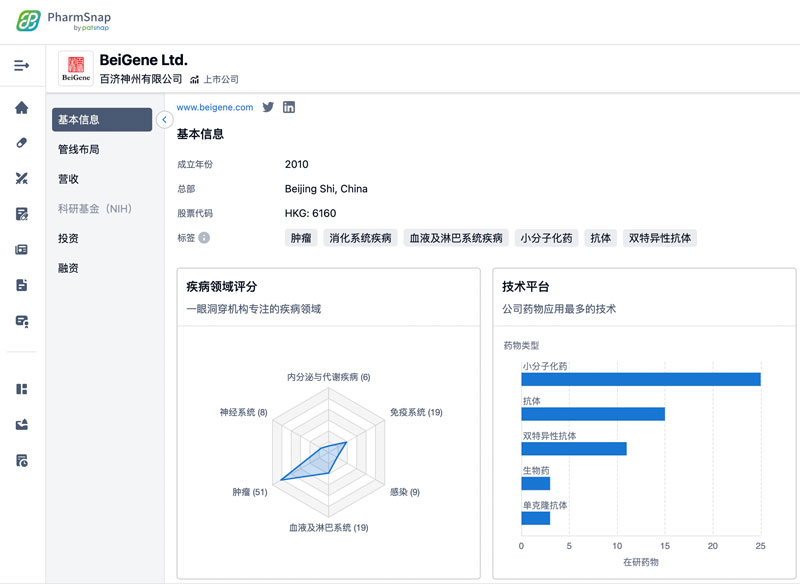
Task: Open BeiGene's Twitter profile icon
Action: click(x=268, y=107)
